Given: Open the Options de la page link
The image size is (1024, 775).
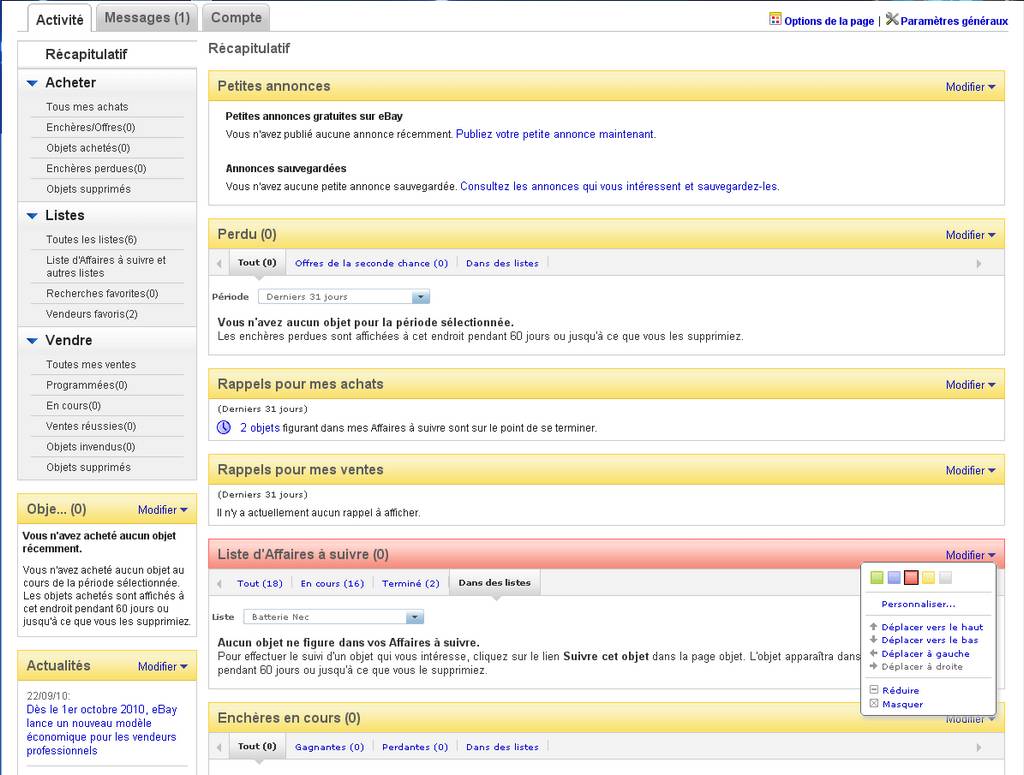Looking at the screenshot, I should pyautogui.click(x=829, y=21).
